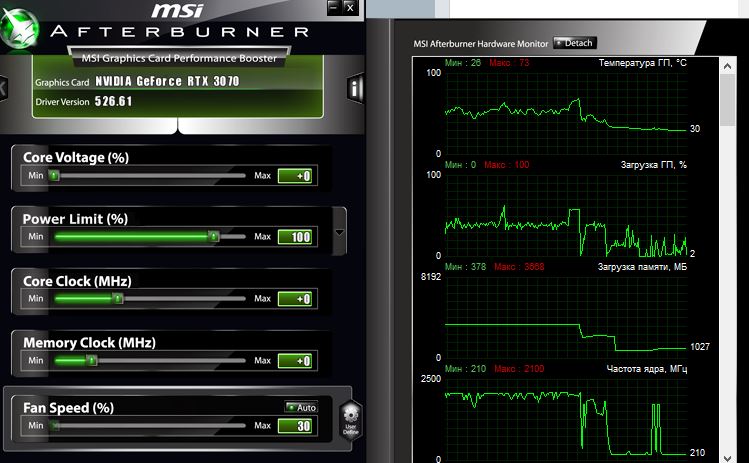Viewport: 749px width, 463px height.
Task: Click the monitor scrollbar down arrow
Action: (728, 458)
